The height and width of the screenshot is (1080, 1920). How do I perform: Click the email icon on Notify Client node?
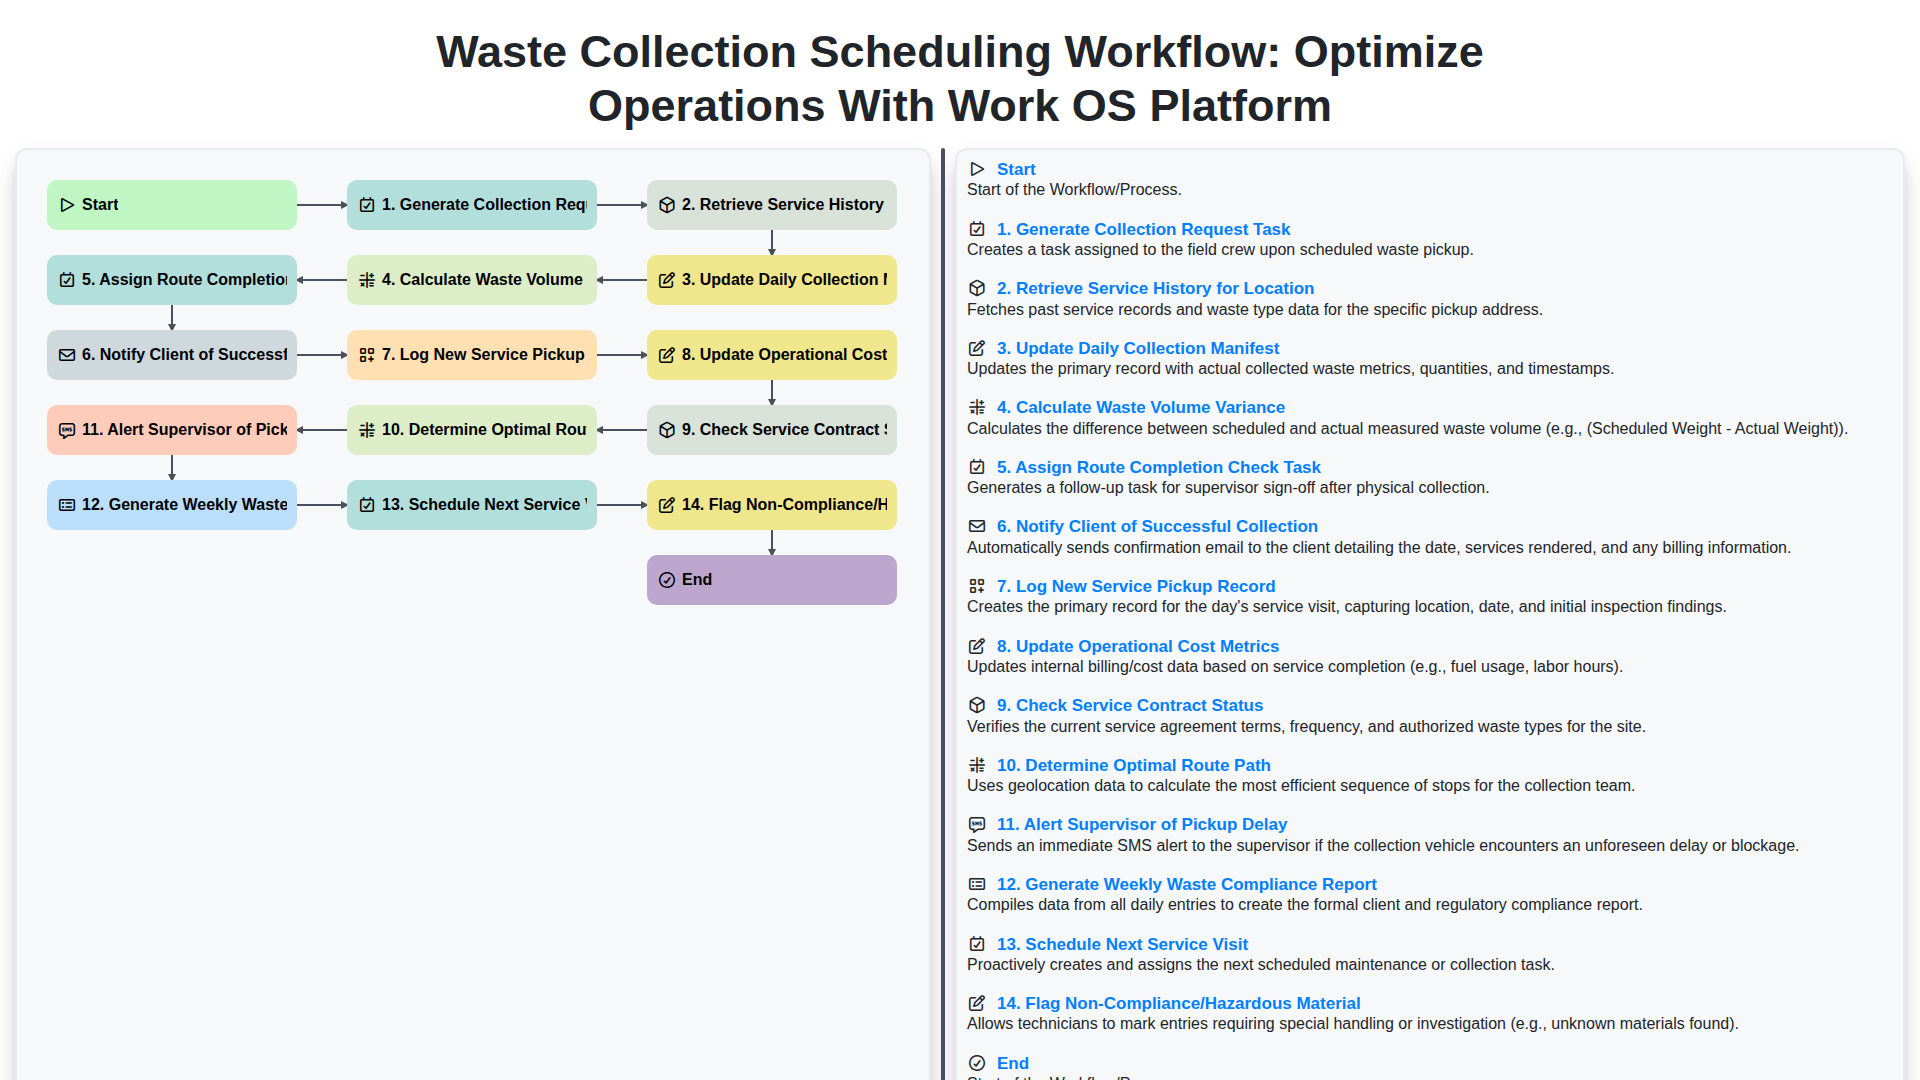(x=67, y=354)
